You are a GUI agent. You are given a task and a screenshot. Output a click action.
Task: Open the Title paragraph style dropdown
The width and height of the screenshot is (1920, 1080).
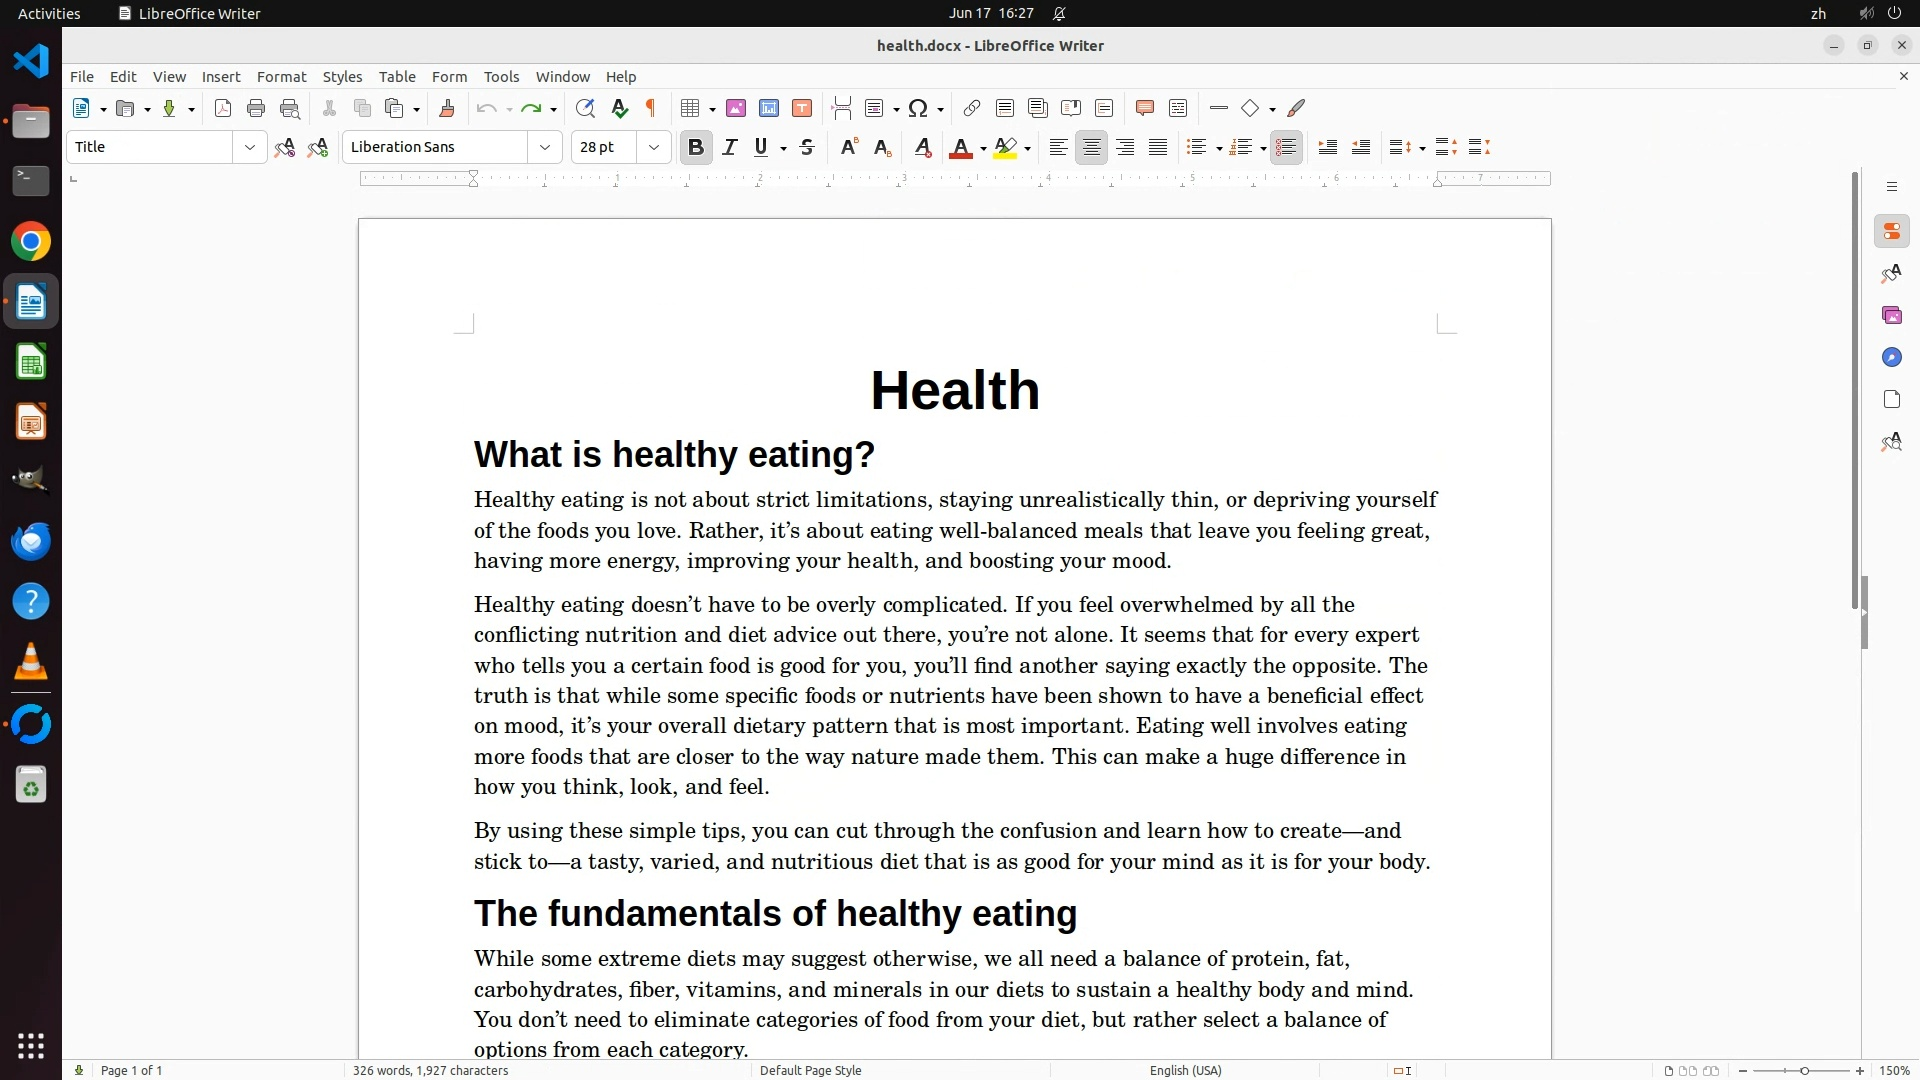coord(250,148)
